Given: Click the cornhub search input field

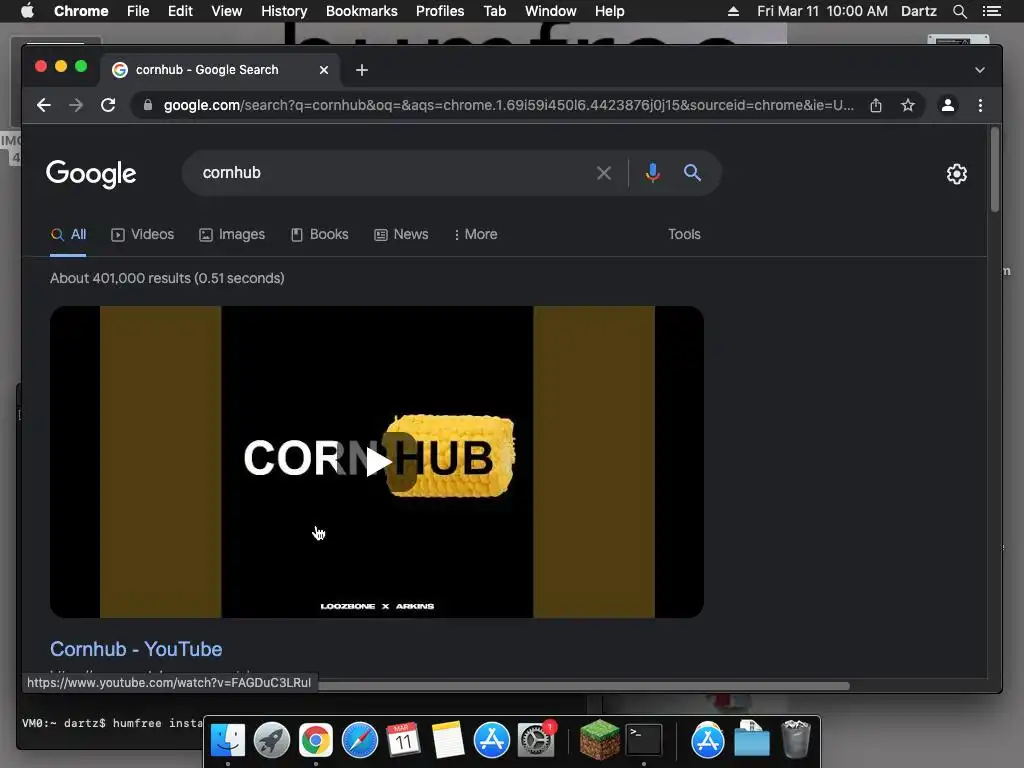Looking at the screenshot, I should (x=392, y=173).
